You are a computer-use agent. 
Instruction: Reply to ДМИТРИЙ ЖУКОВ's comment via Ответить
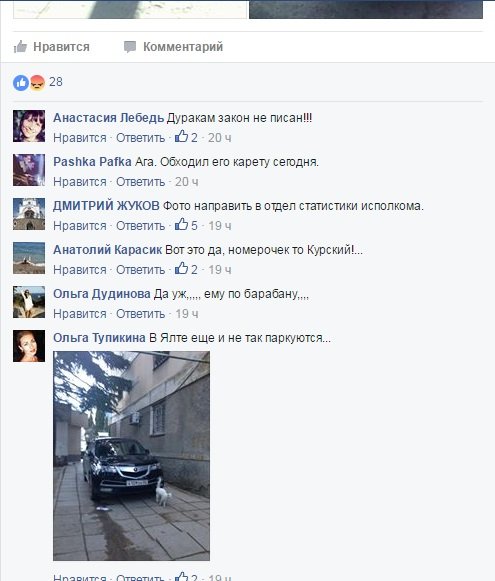click(140, 226)
